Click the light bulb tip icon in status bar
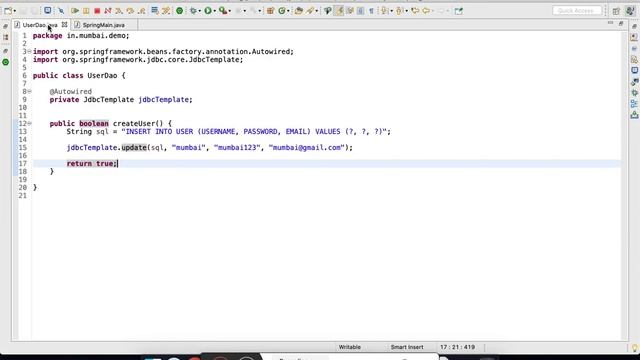The height and width of the screenshot is (360, 640). 635,348
